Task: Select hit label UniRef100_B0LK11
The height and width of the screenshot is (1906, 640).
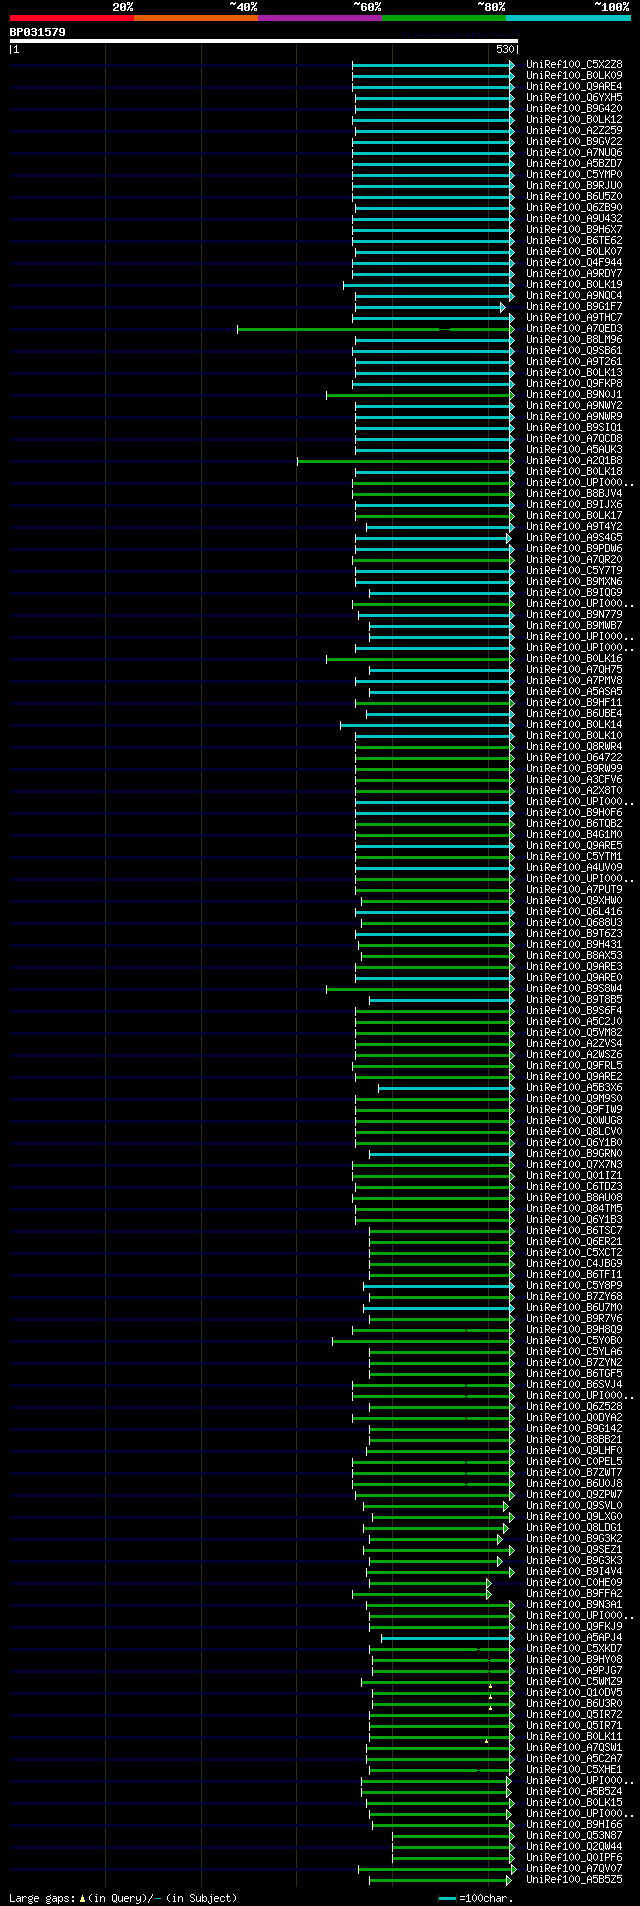Action: [x=574, y=1736]
